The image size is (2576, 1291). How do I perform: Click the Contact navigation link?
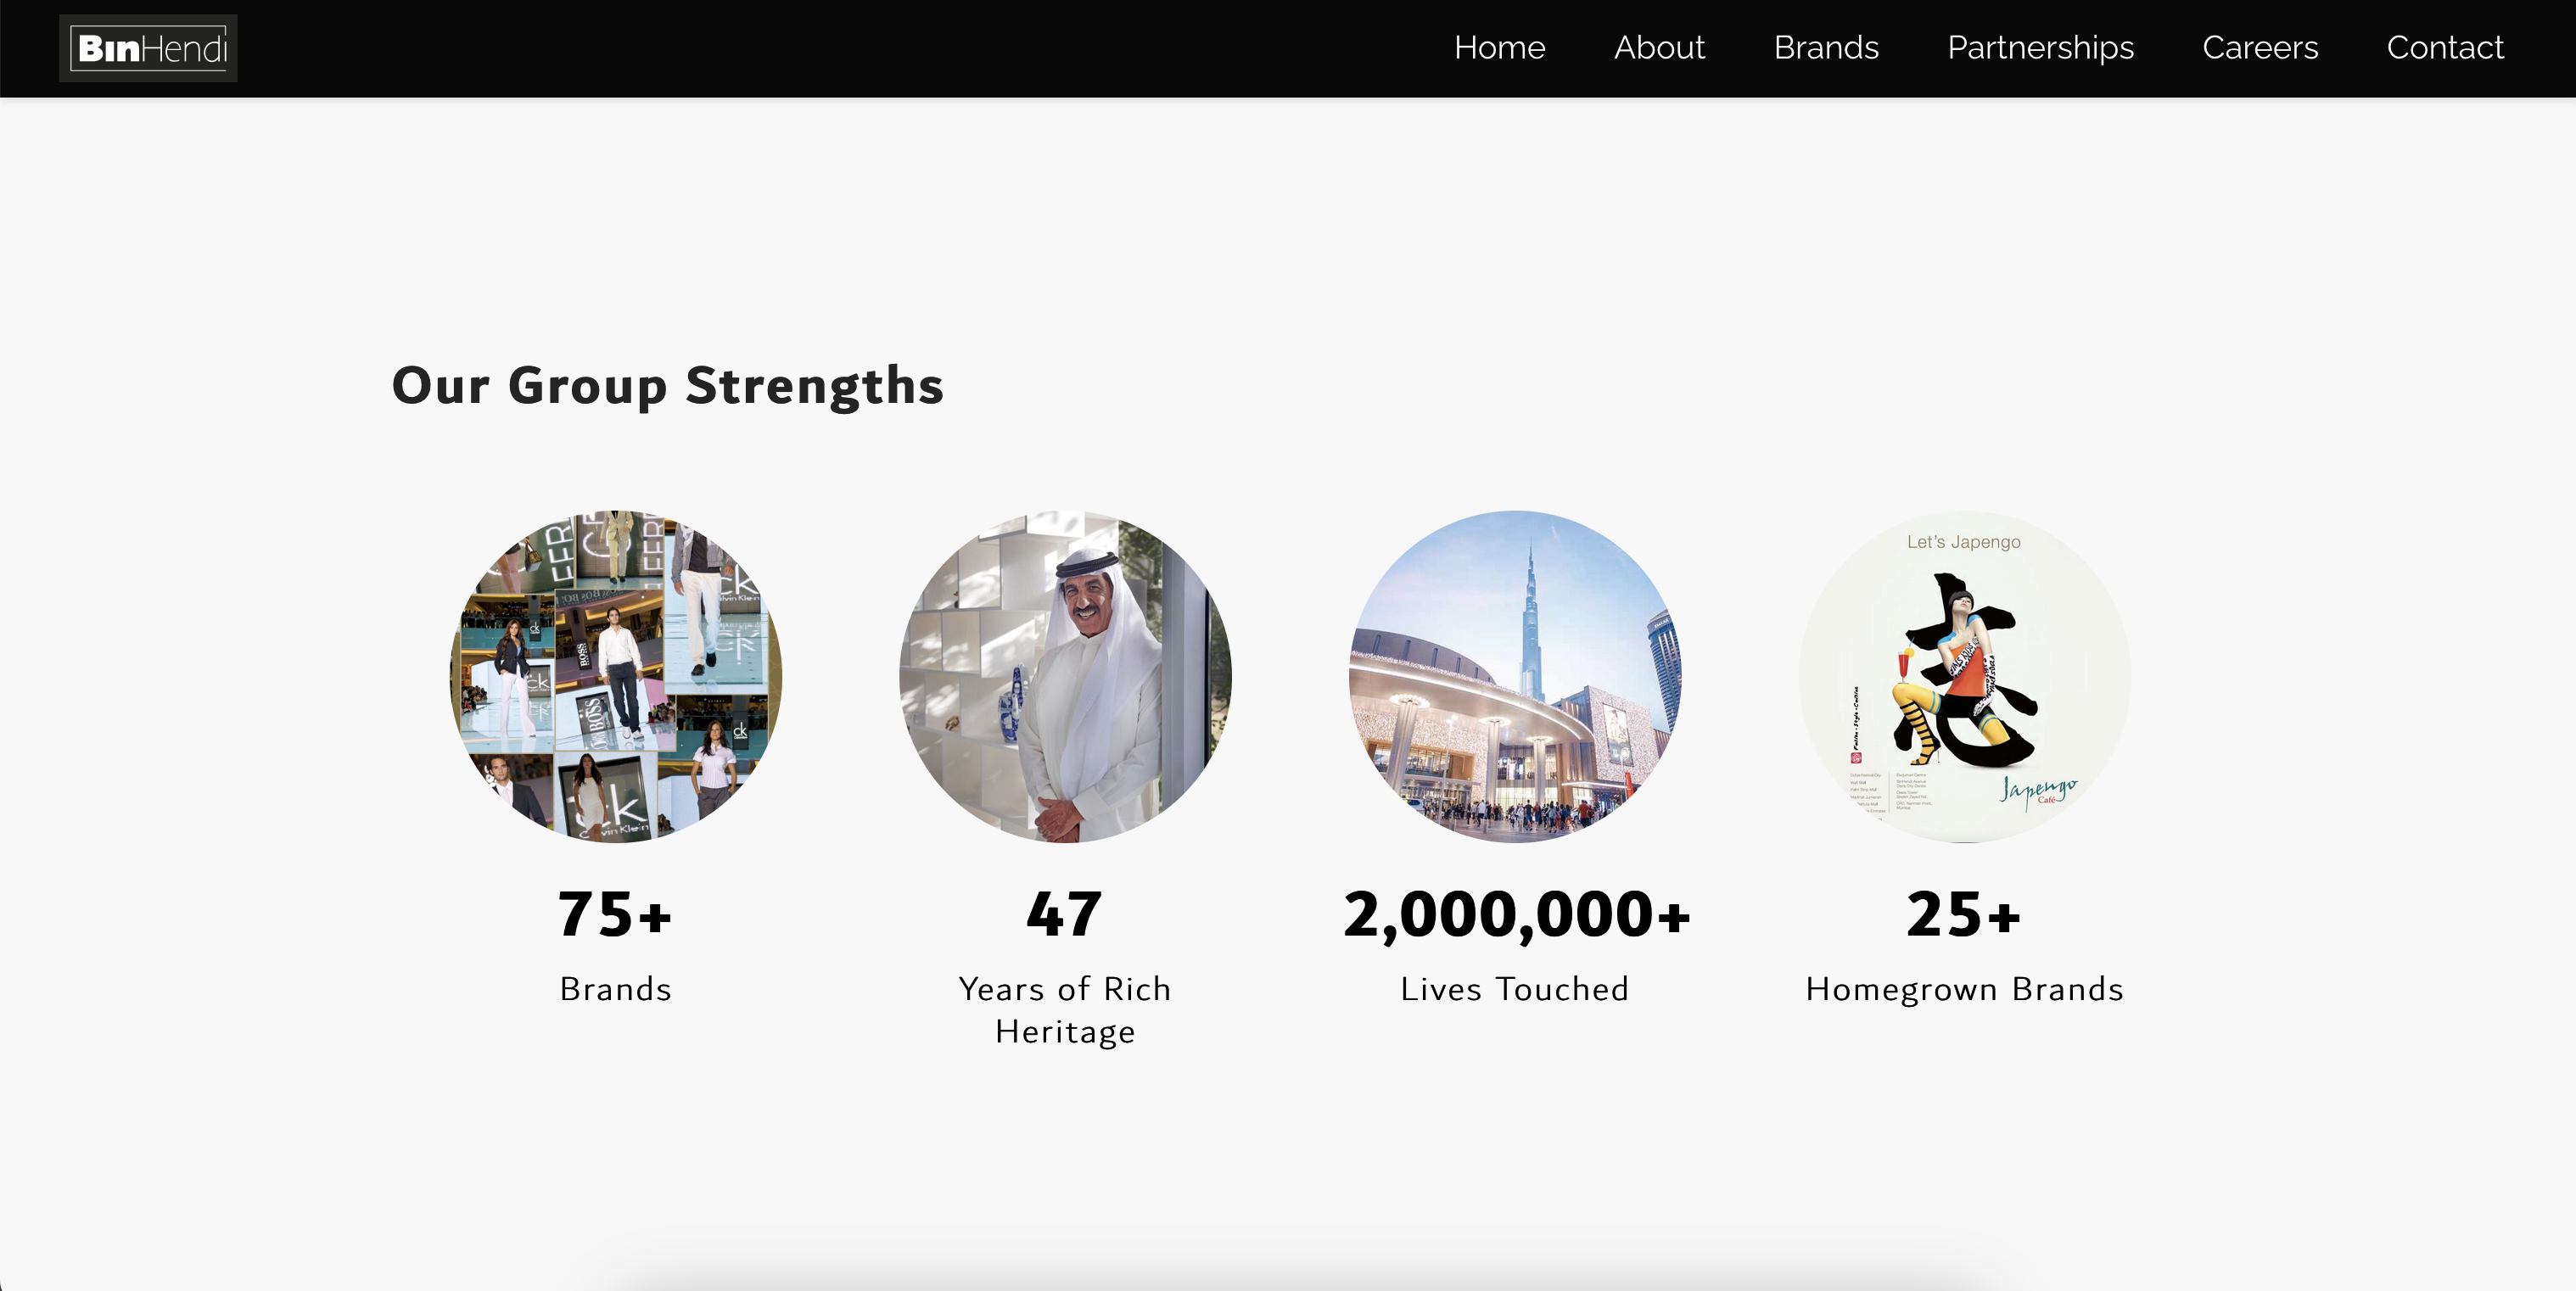[2445, 48]
